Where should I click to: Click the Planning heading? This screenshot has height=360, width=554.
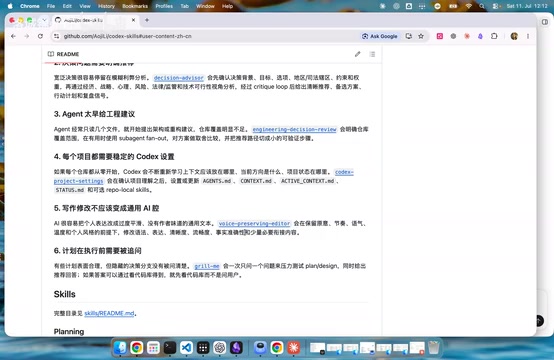pos(69,331)
